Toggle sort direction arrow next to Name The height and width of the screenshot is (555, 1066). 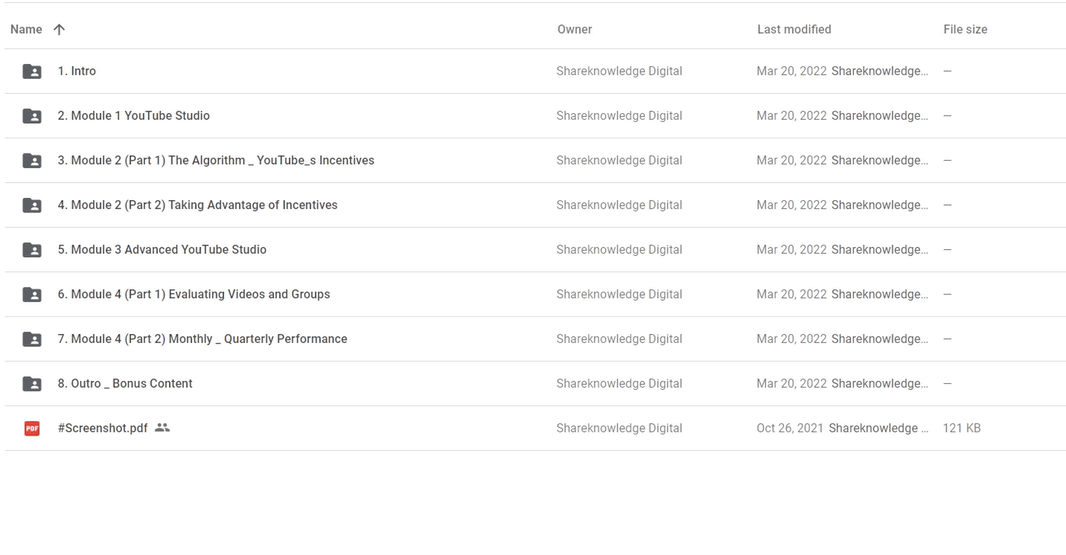59,29
